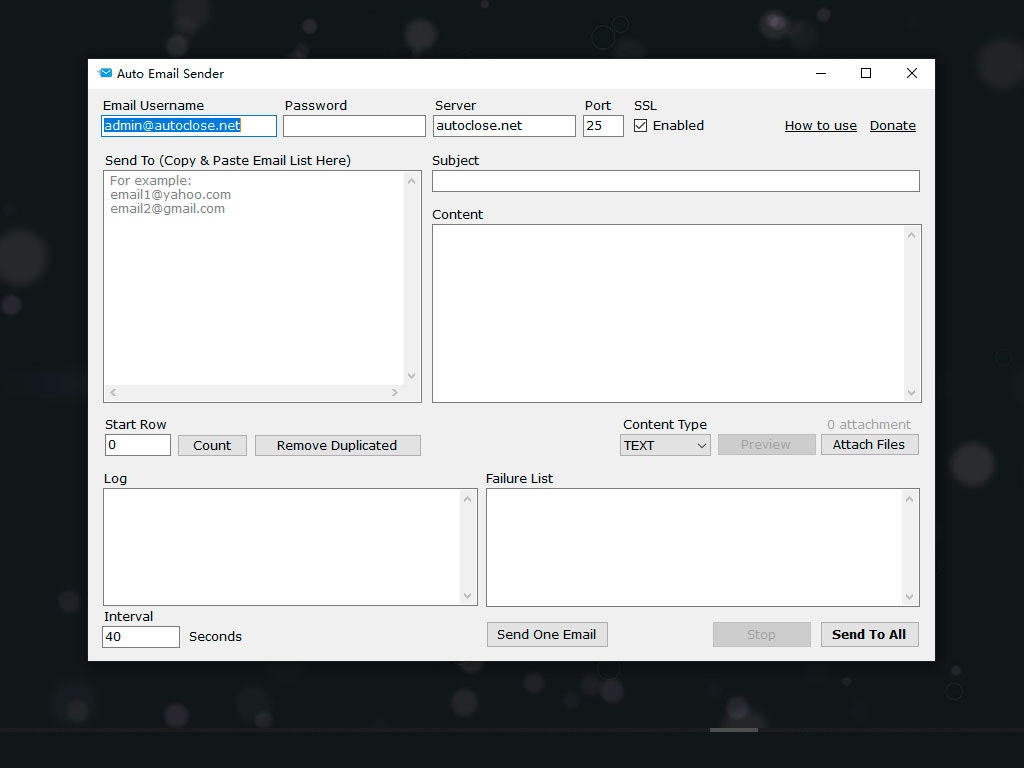Image resolution: width=1024 pixels, height=768 pixels.
Task: Close the Auto Email Sender window
Action: (x=912, y=73)
